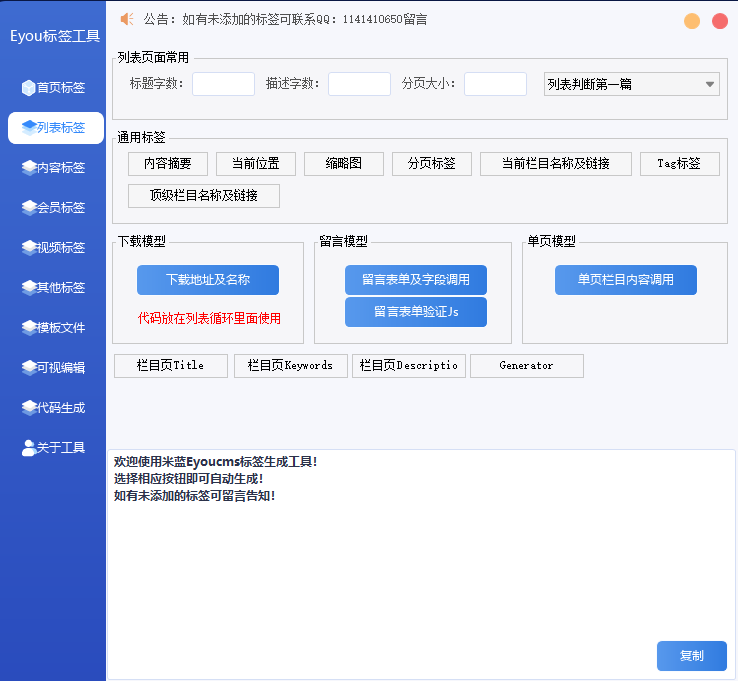Select the 视频标签 tab label

coord(61,248)
